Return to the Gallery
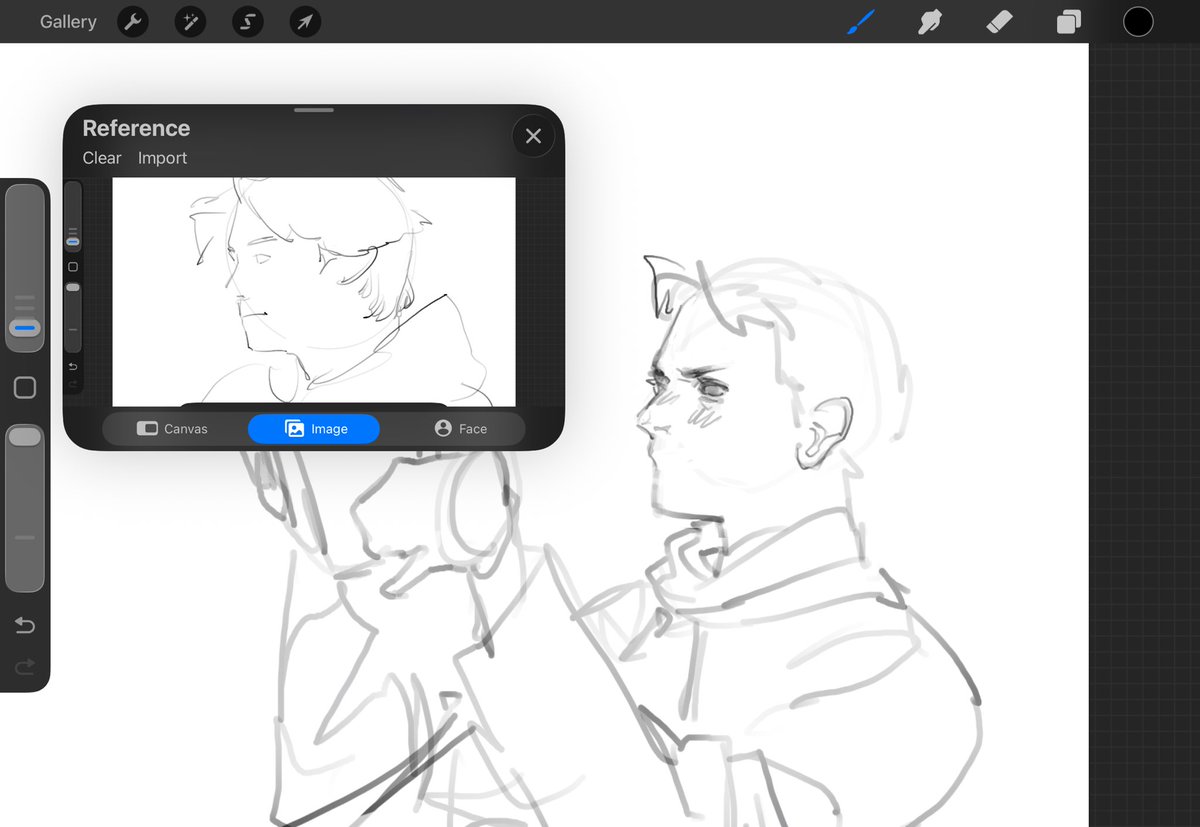 (x=68, y=22)
